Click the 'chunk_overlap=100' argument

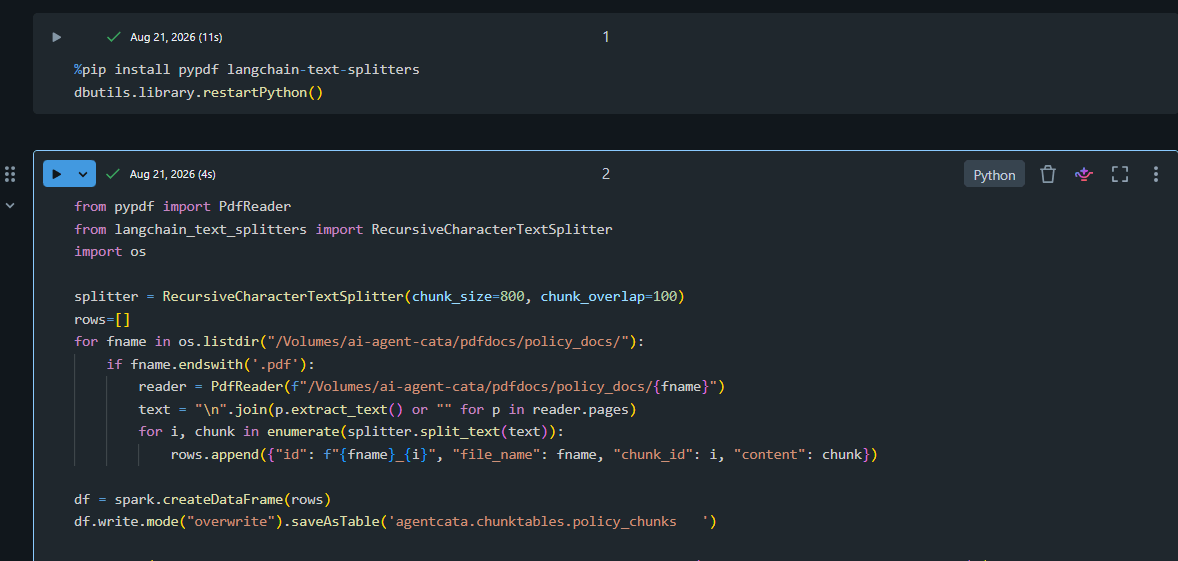point(609,297)
